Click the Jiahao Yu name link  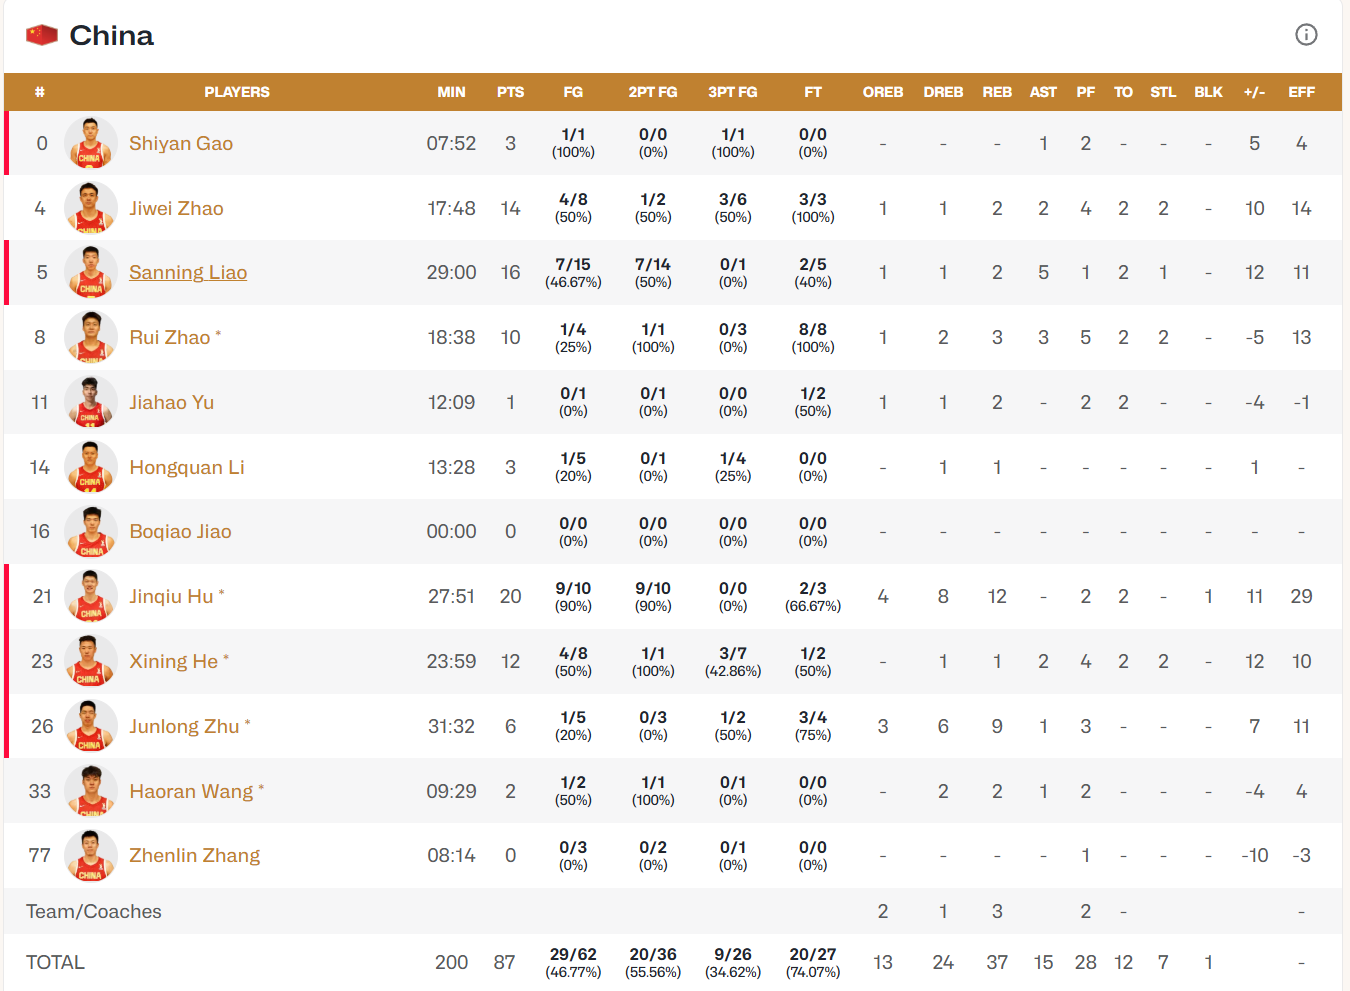click(171, 402)
